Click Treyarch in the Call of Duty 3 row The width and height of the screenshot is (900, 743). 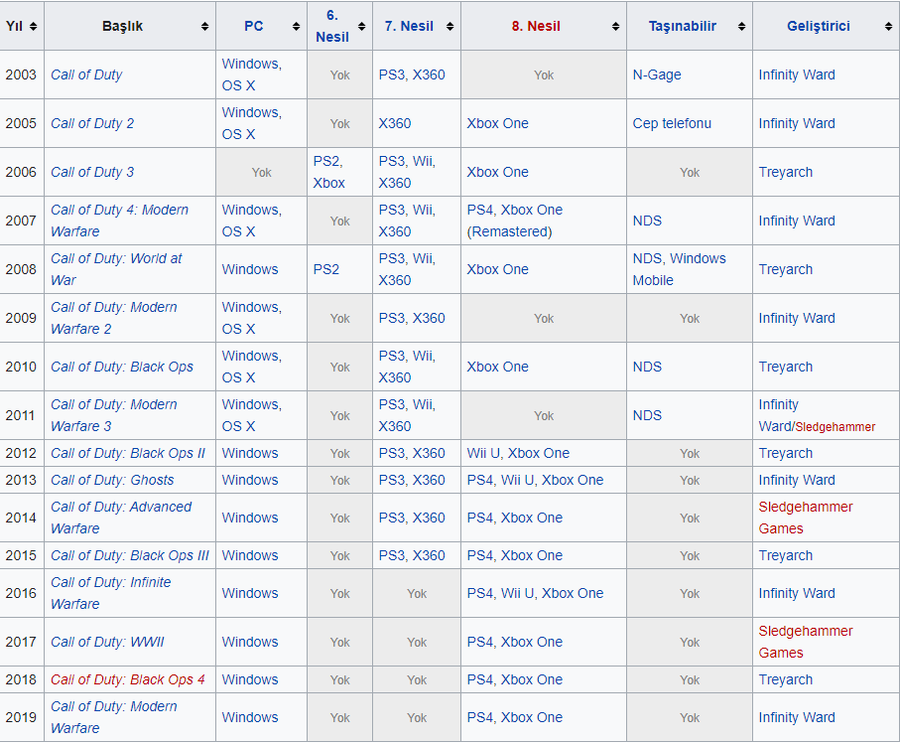(x=785, y=172)
